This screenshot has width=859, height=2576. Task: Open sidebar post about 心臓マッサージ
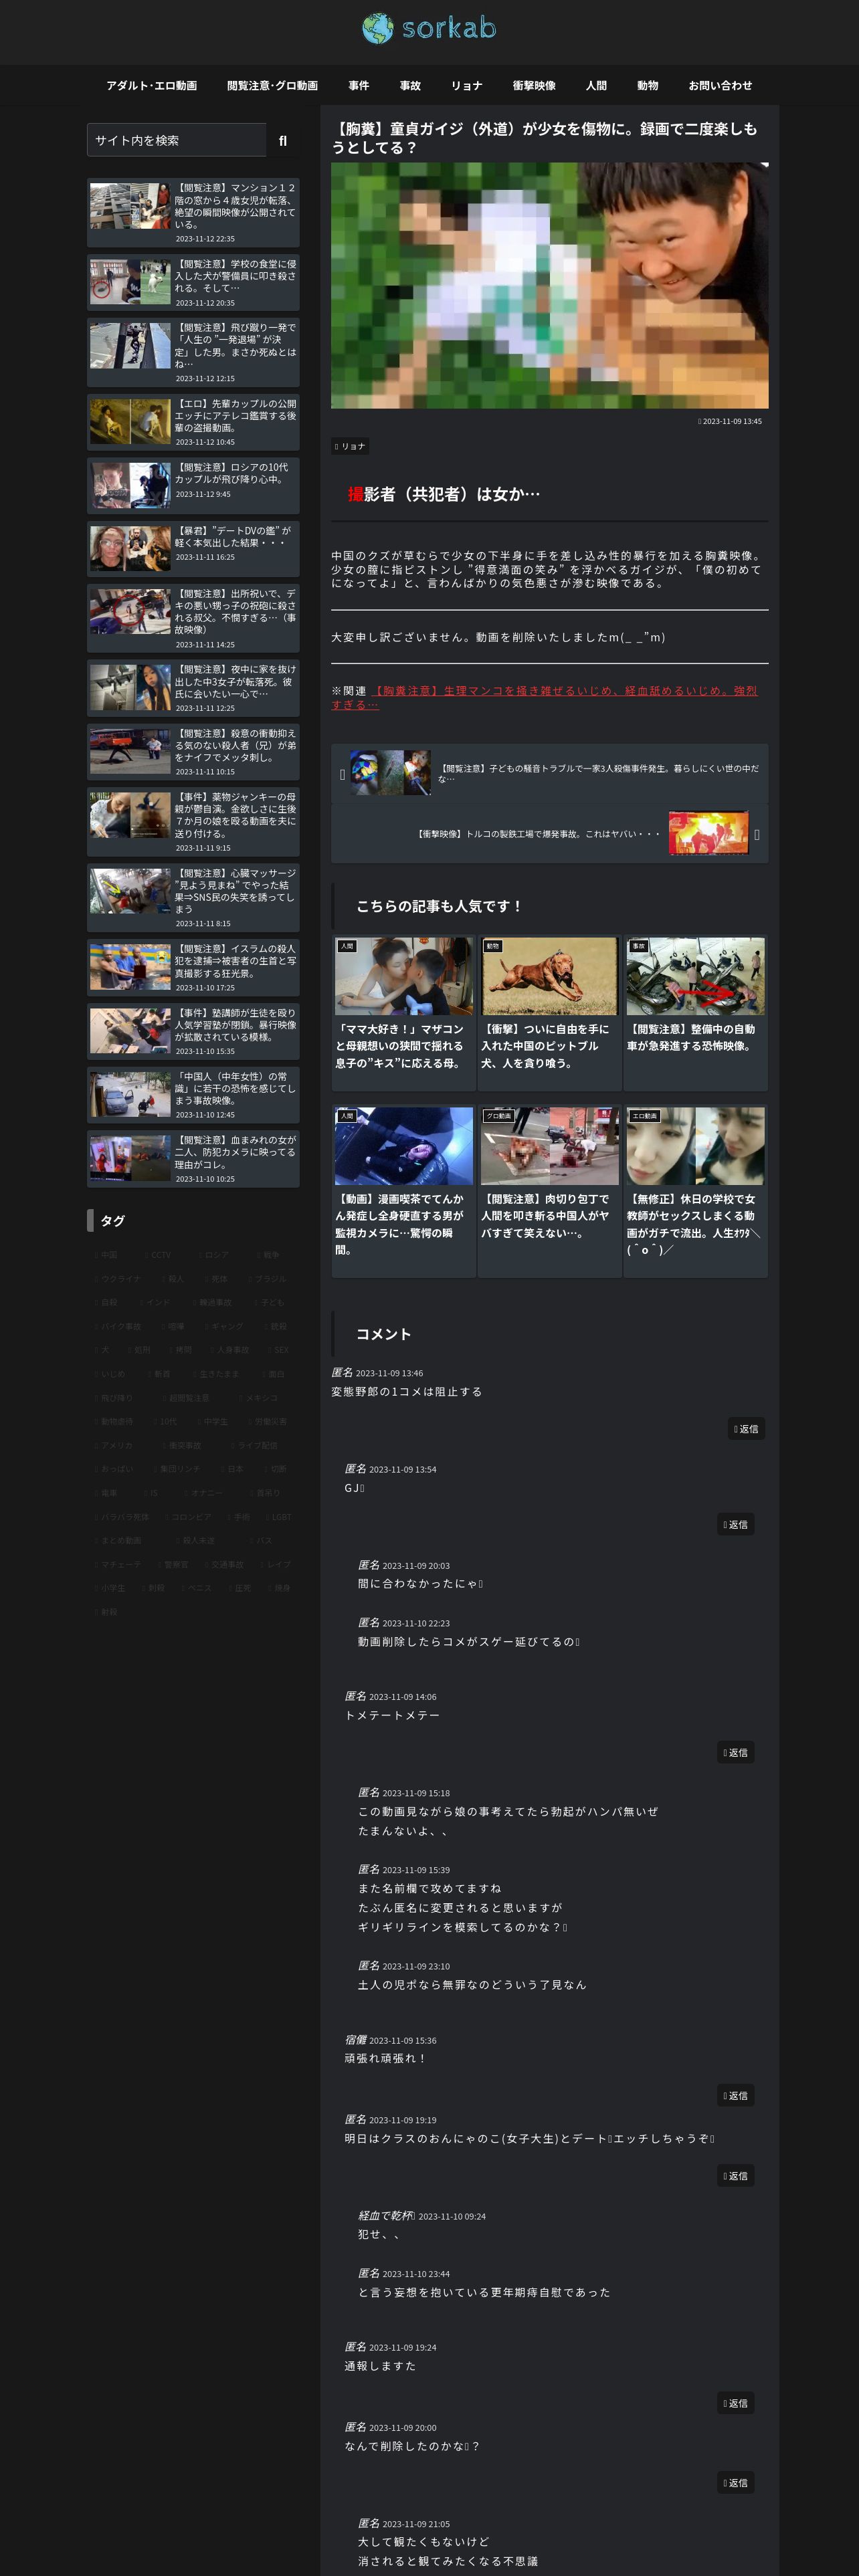click(193, 898)
